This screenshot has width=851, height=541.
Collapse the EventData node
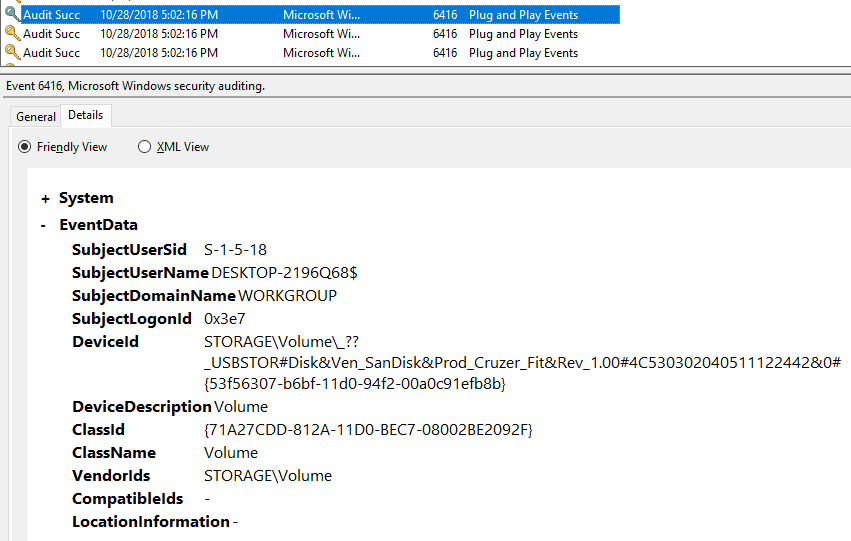[43, 226]
